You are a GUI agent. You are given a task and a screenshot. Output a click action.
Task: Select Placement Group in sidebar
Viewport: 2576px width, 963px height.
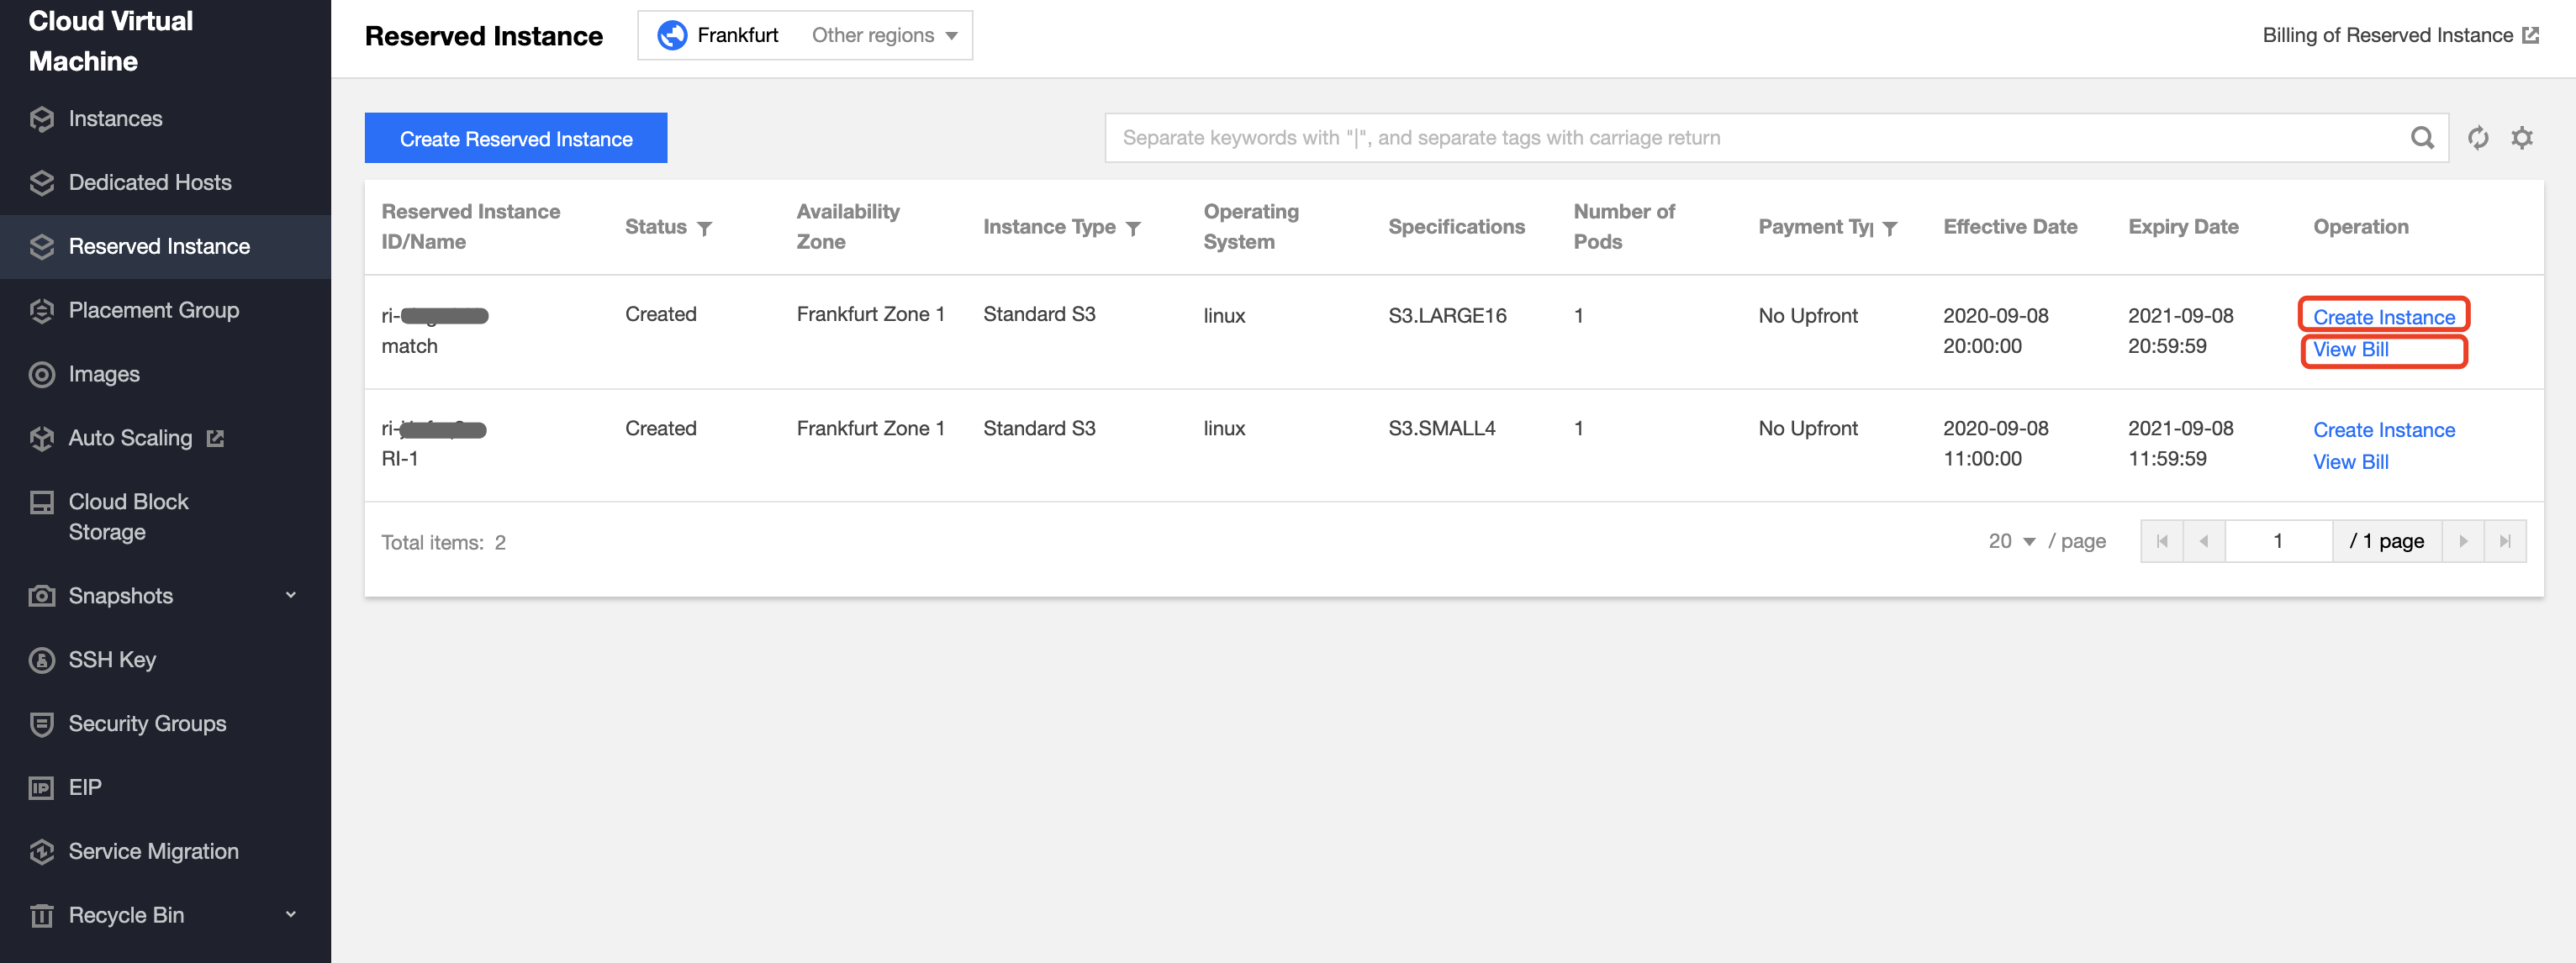153,310
